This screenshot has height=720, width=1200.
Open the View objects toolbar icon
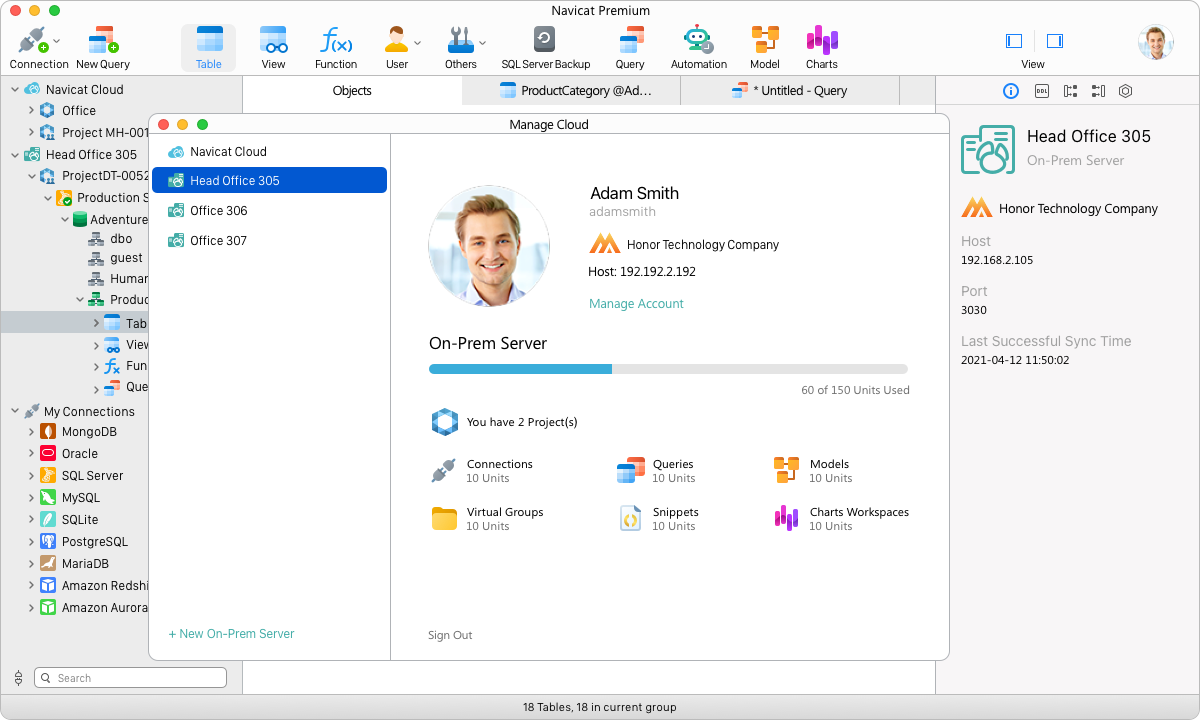tap(273, 40)
